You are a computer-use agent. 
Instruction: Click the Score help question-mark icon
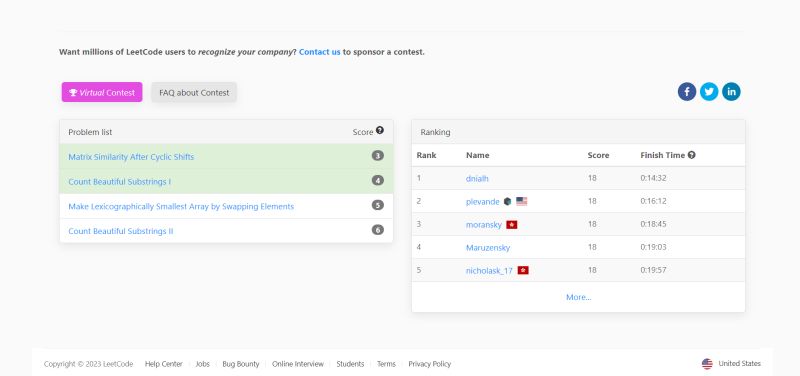coord(380,131)
